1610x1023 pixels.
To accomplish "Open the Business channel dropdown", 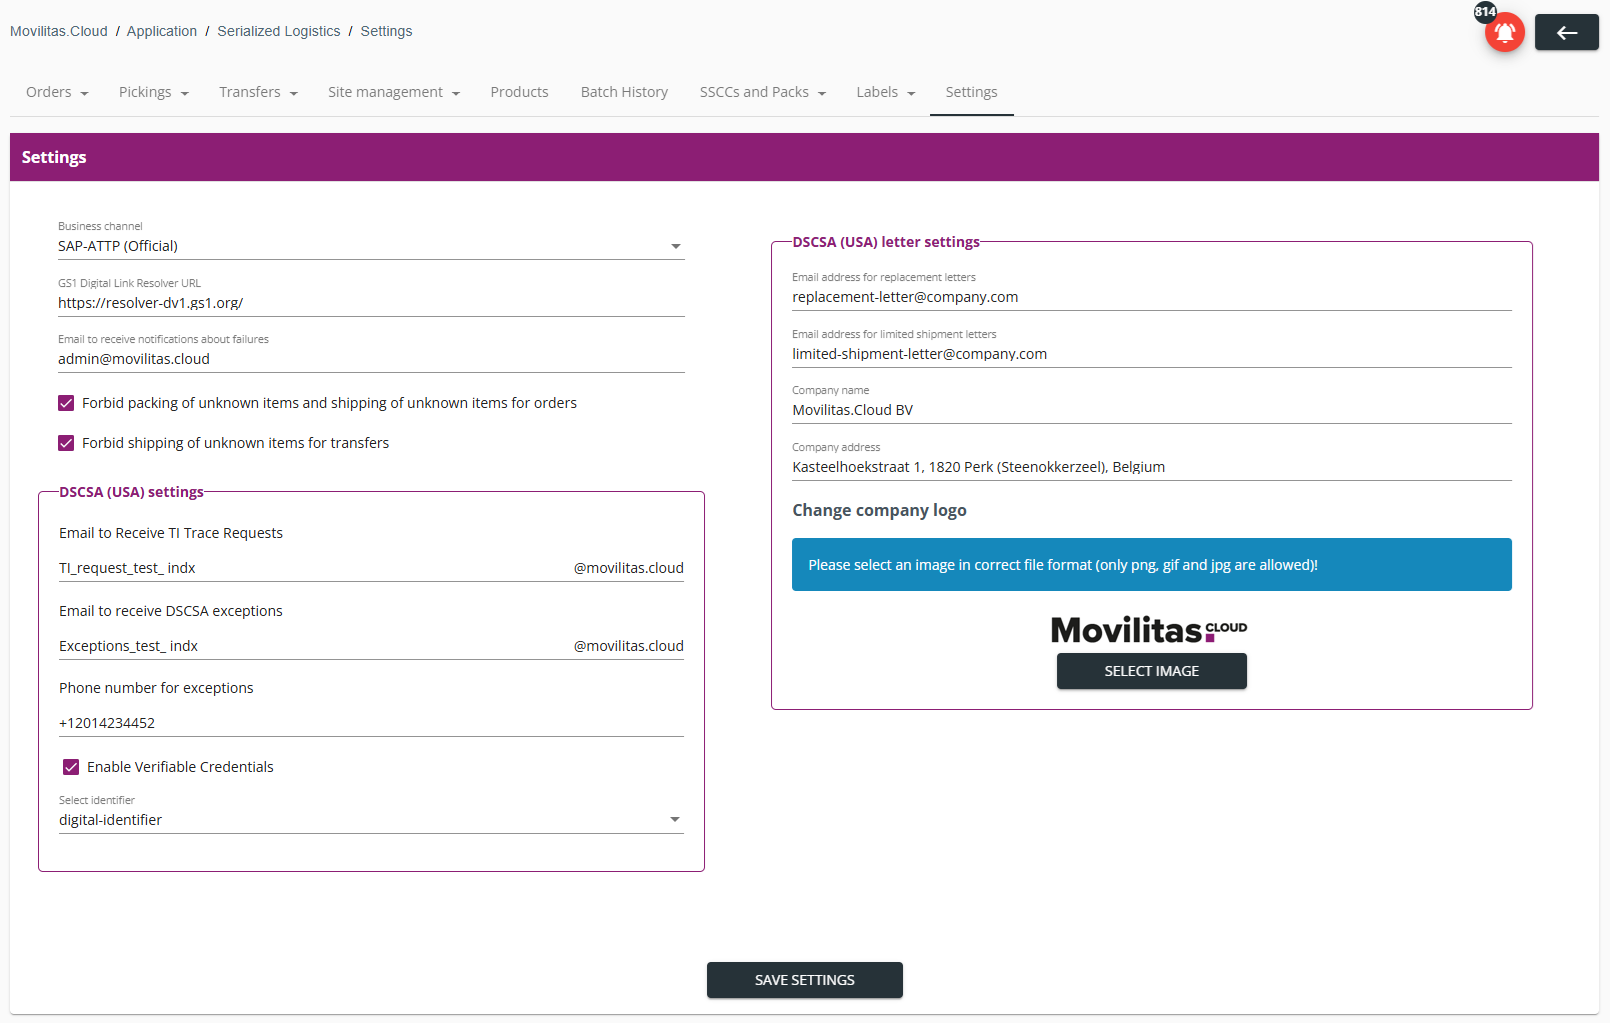I will click(371, 246).
